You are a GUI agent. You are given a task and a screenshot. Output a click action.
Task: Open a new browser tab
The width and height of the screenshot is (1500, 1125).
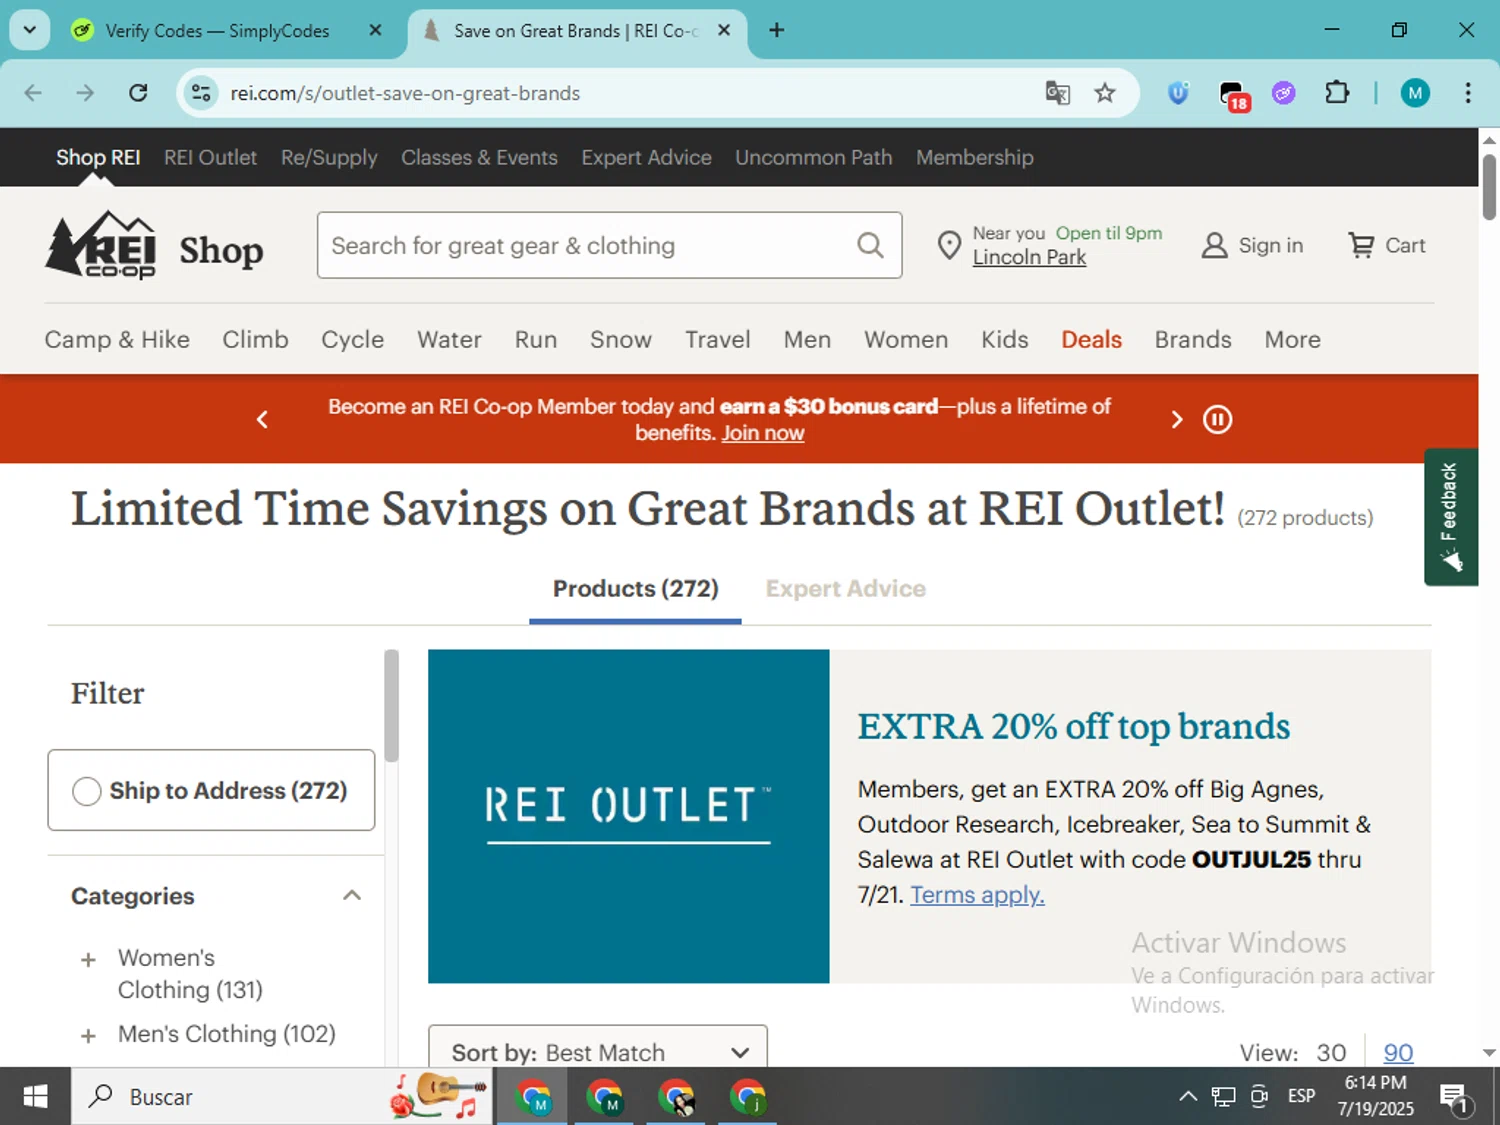coord(776,30)
